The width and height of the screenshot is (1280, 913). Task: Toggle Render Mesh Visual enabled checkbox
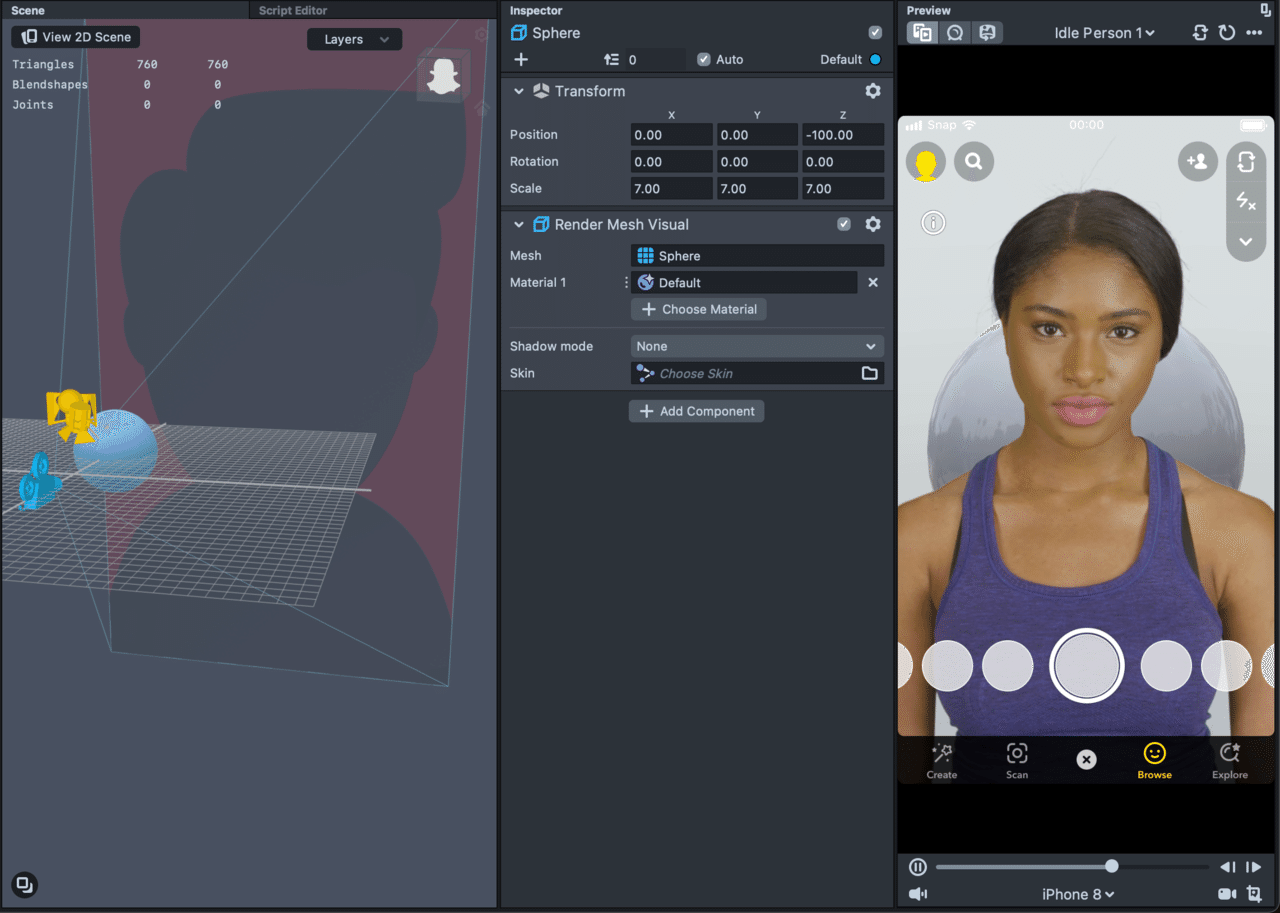844,225
